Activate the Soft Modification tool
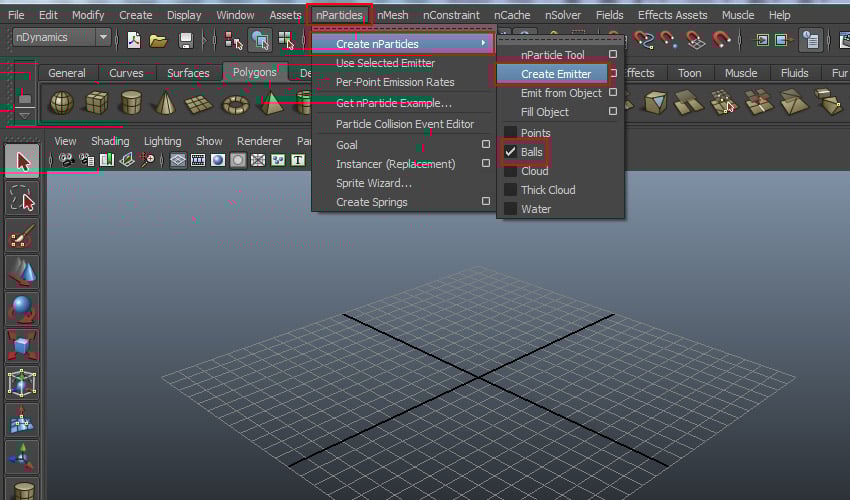Screen dimensions: 850x500 point(22,419)
